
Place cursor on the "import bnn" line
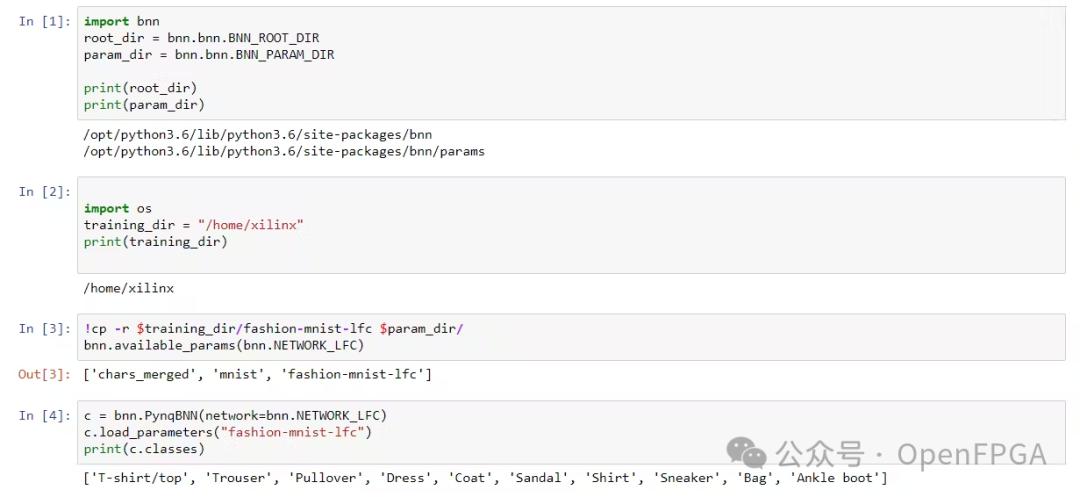(121, 21)
